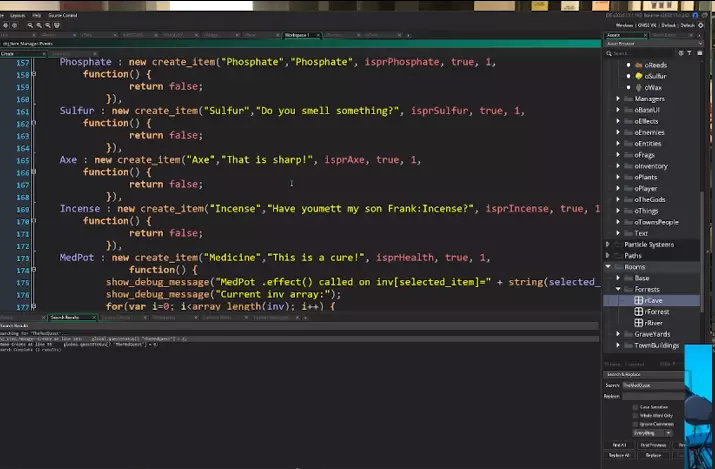This screenshot has height=469, width=715.
Task: Select the oTownsPeople folder
Action: pyautogui.click(x=656, y=222)
